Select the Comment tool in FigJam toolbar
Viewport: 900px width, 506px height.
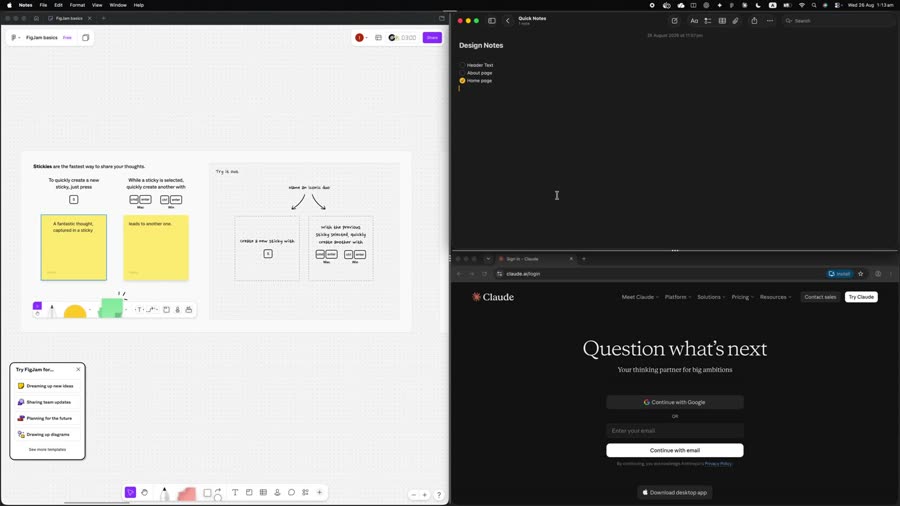[292, 492]
